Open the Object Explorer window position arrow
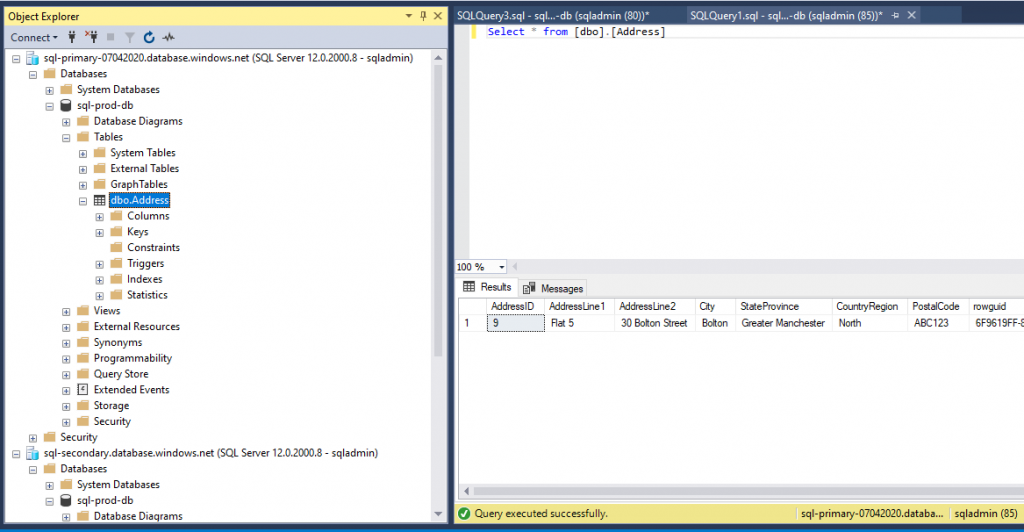 click(409, 16)
